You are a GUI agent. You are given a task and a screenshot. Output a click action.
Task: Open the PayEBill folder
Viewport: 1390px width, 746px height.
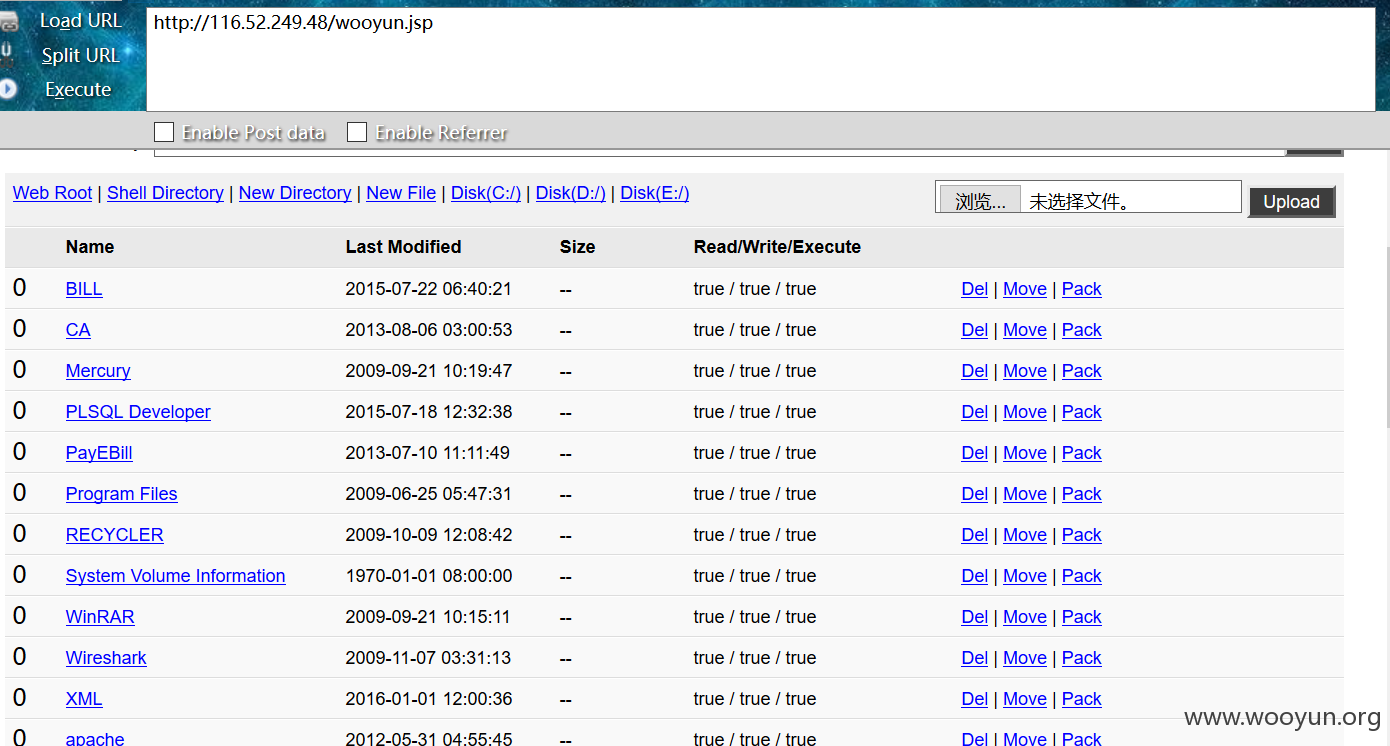point(99,453)
